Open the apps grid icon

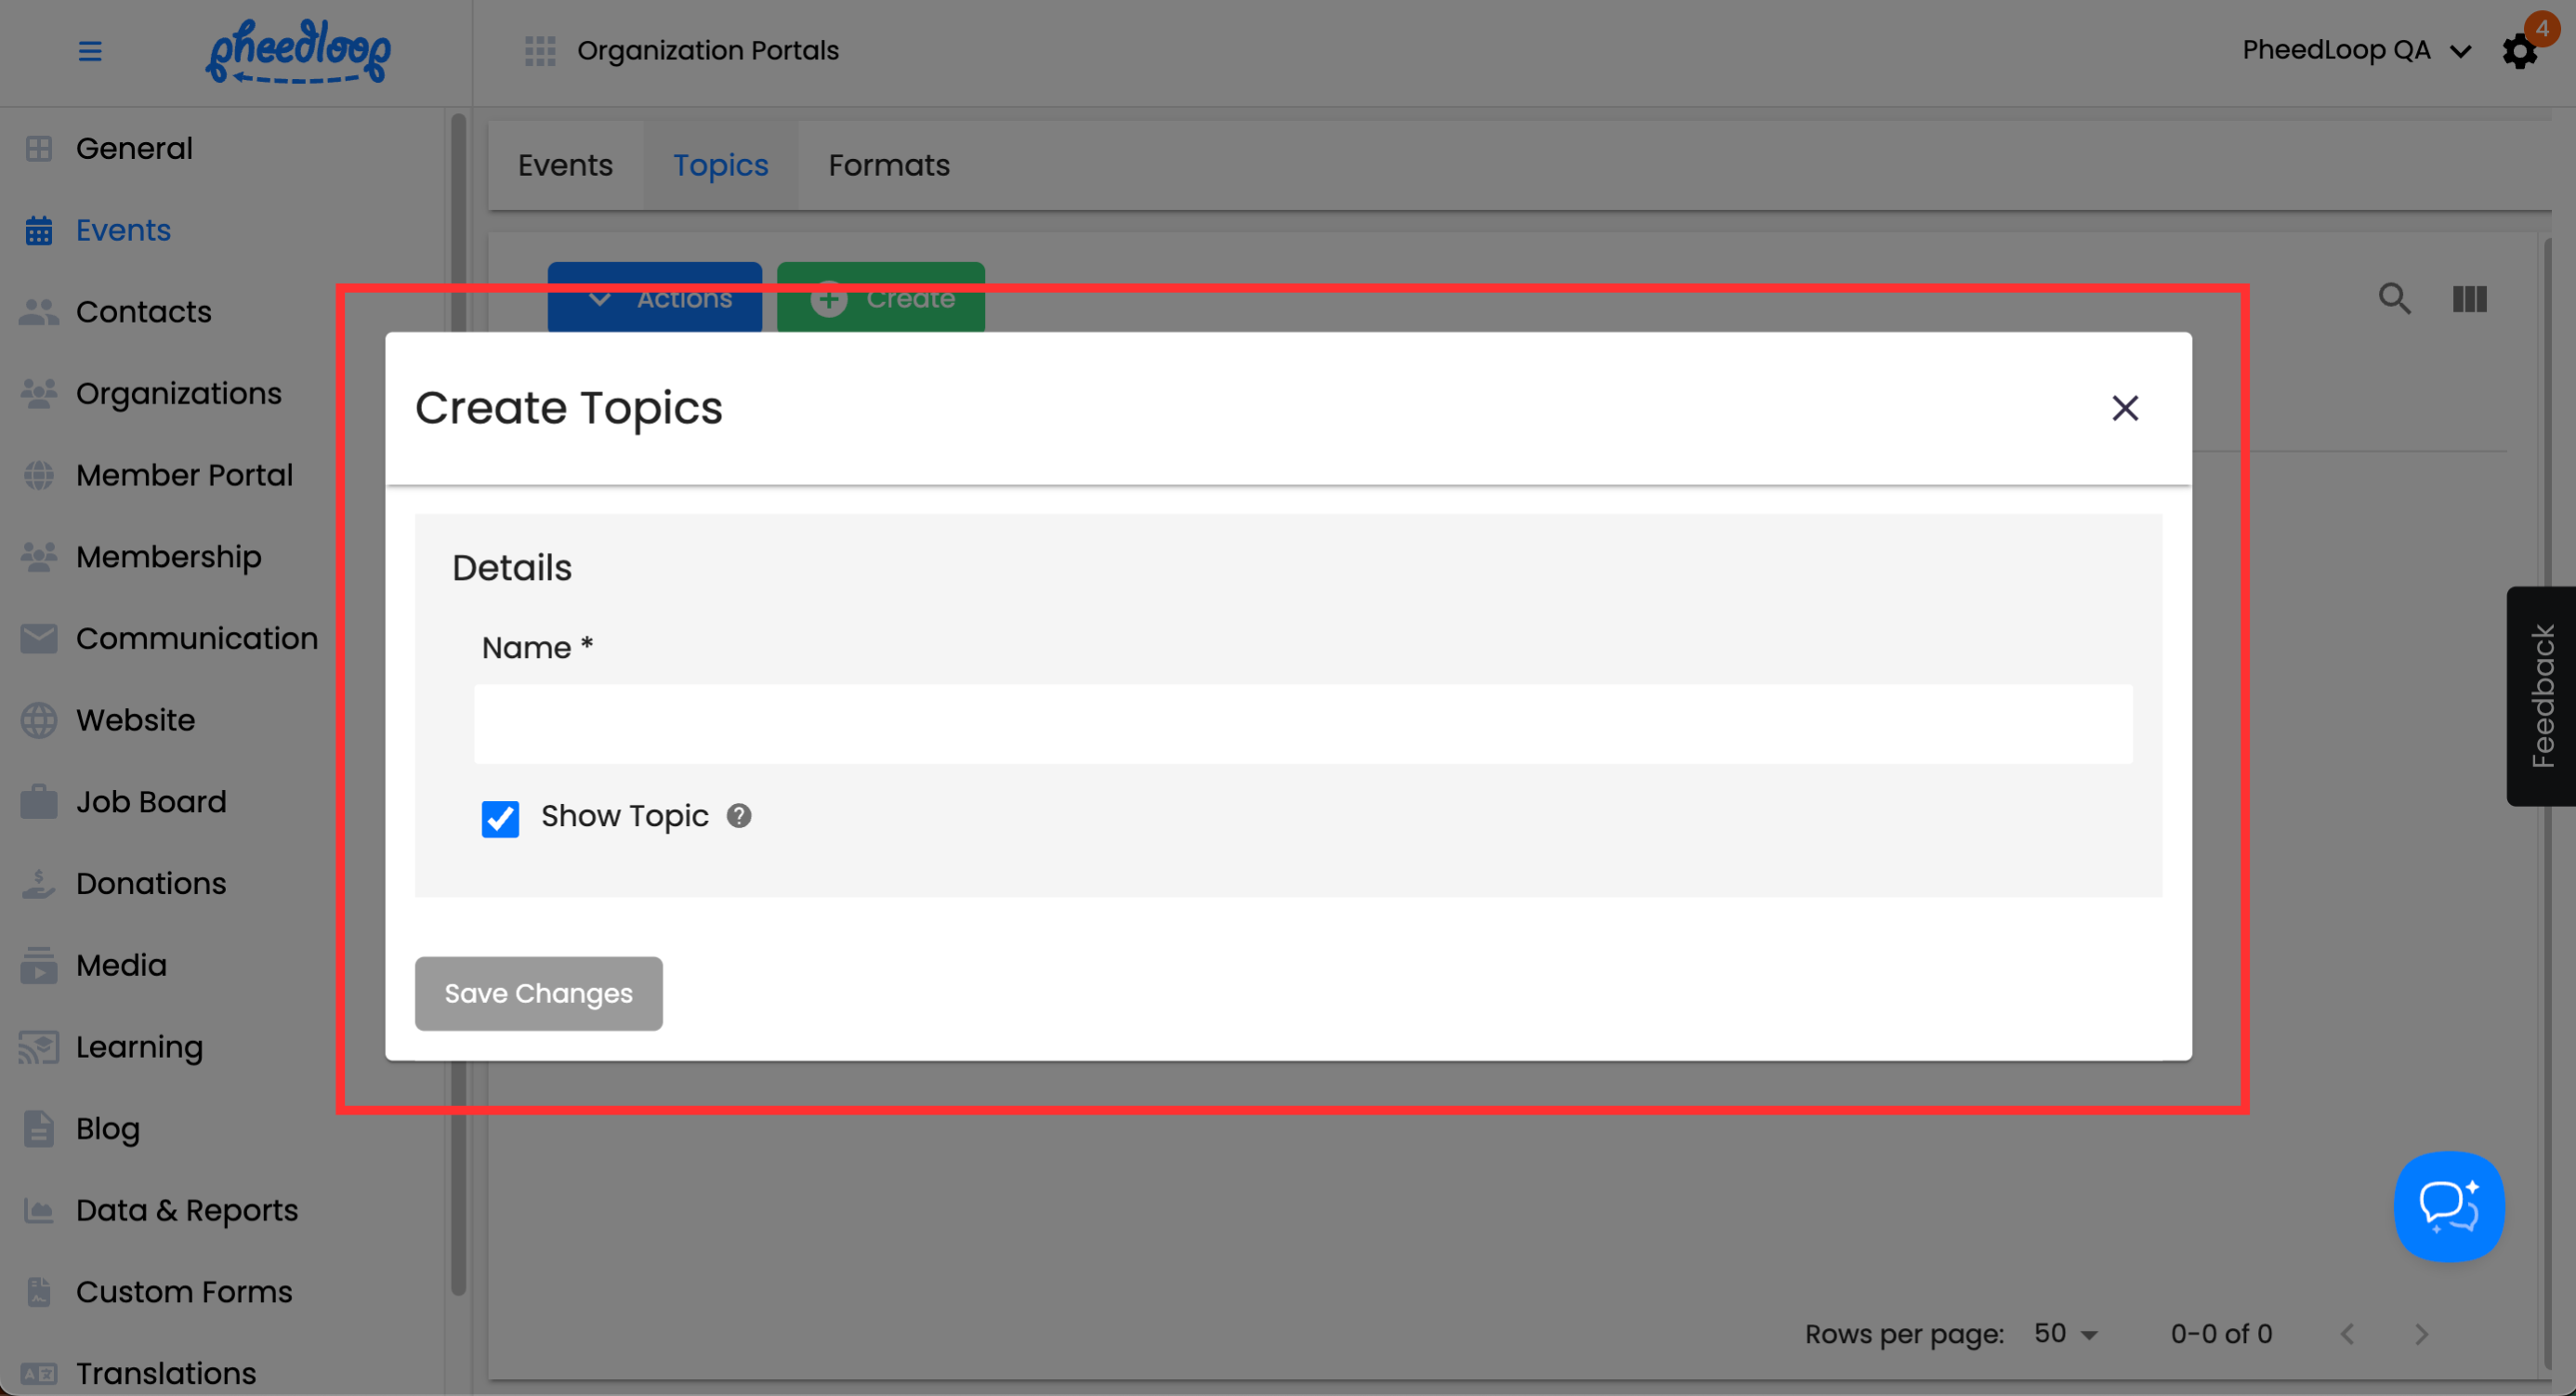tap(540, 51)
